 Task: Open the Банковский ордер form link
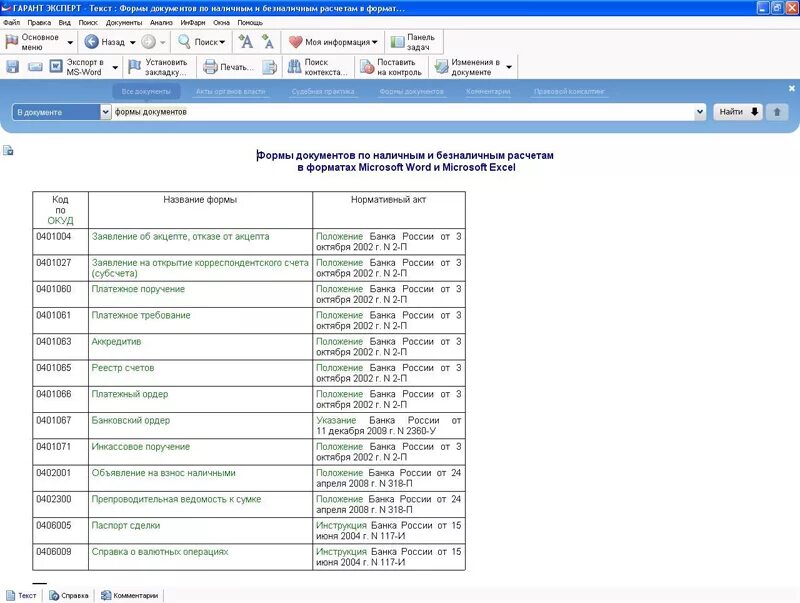click(x=131, y=420)
